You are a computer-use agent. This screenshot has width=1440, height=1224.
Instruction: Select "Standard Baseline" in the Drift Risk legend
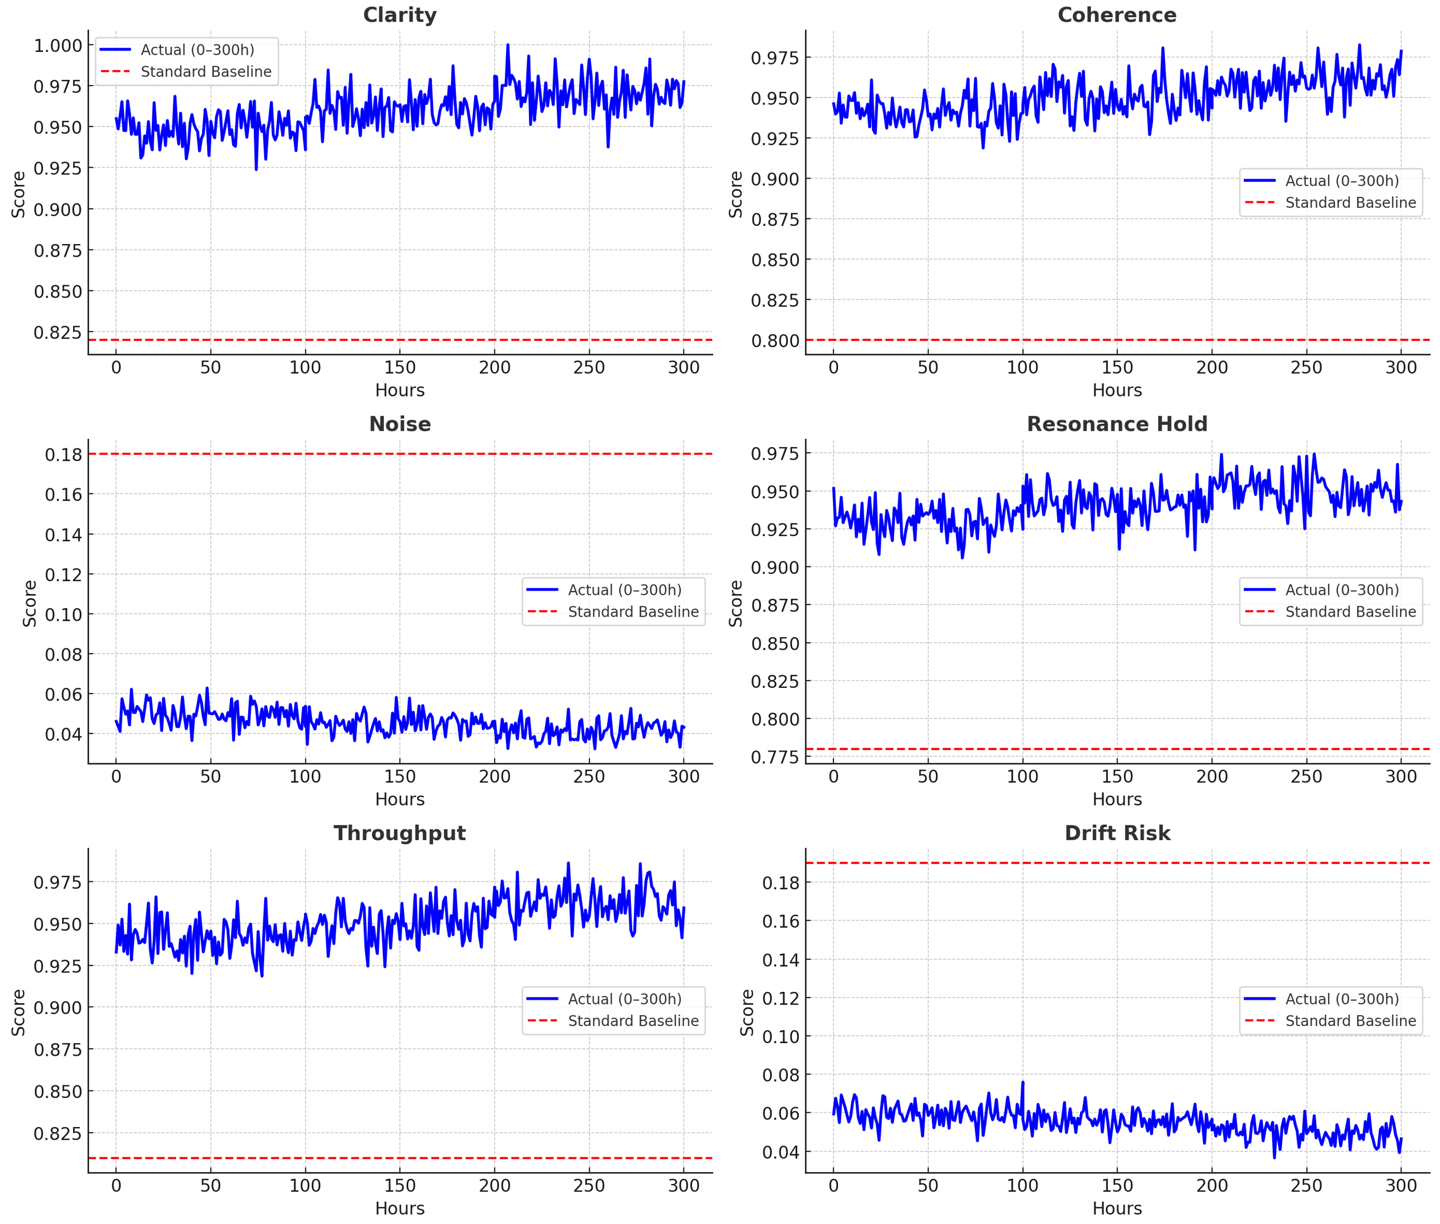pos(1351,1021)
